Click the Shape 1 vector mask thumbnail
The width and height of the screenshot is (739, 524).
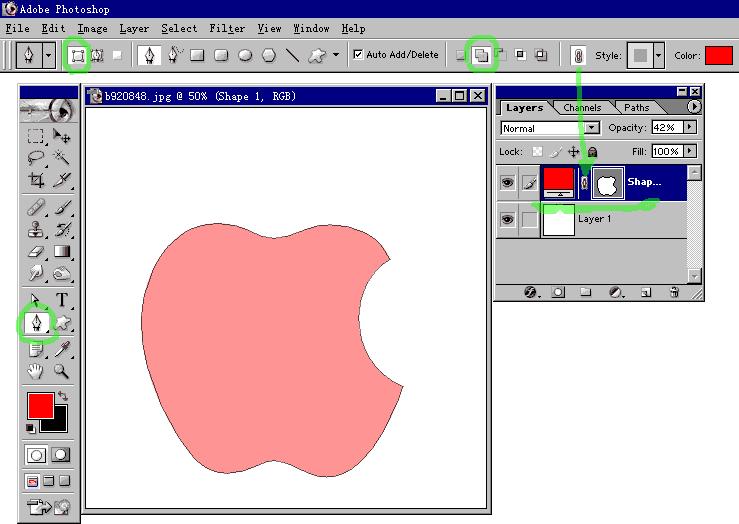click(x=607, y=183)
